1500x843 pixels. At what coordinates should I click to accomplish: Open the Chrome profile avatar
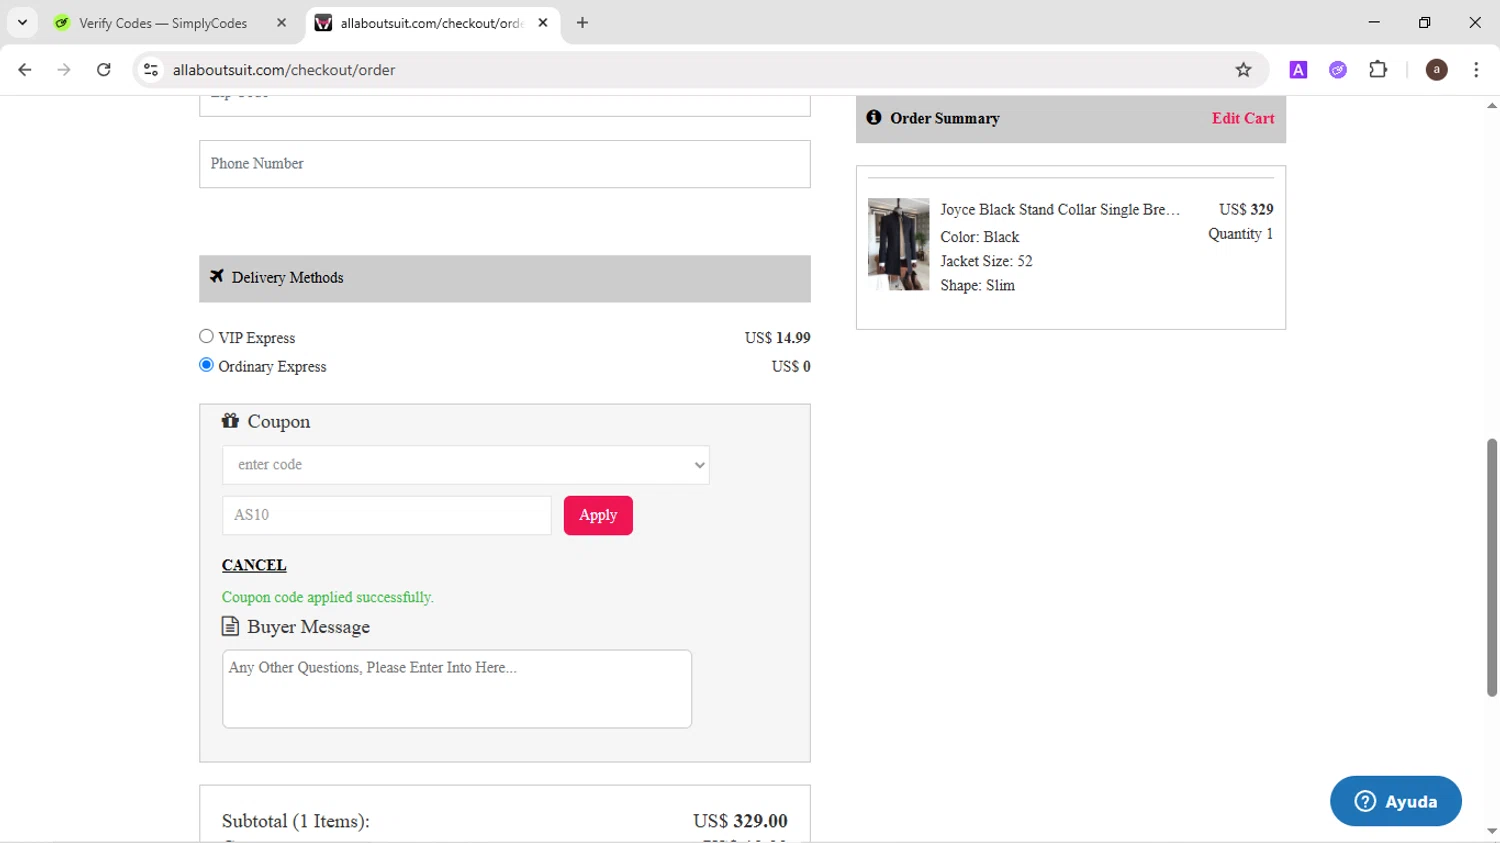click(1436, 70)
